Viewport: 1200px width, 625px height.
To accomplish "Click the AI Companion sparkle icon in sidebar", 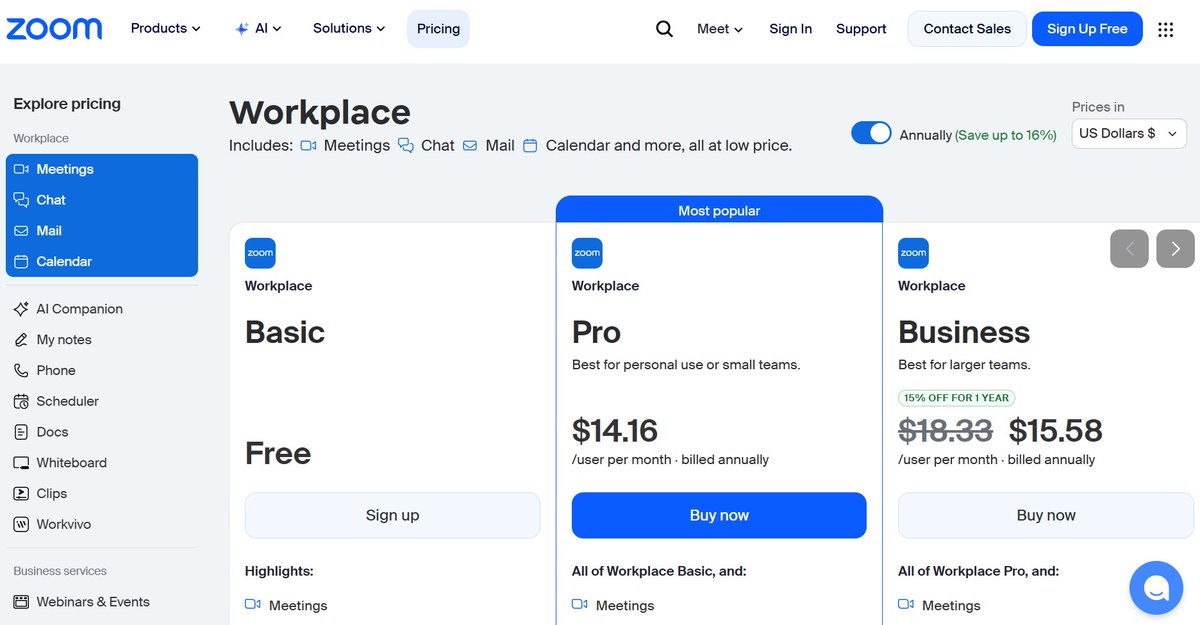I will [x=21, y=309].
